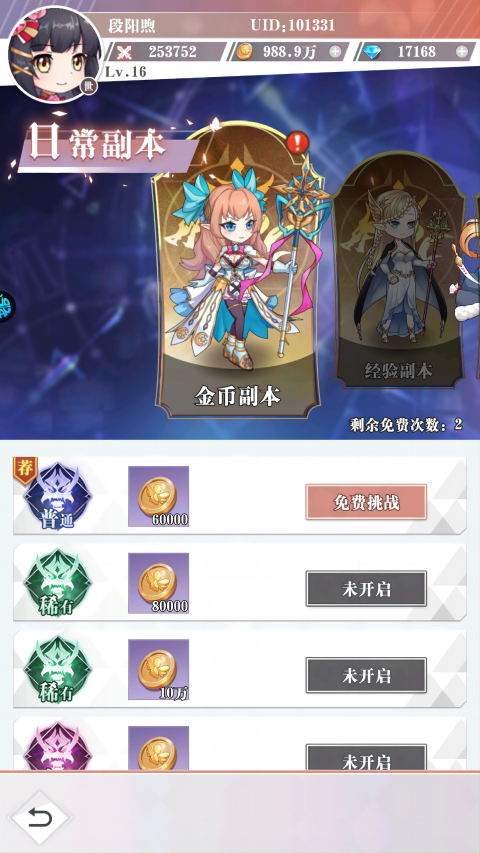The image size is (480, 853).
Task: Tap the purple difficulty emblem at bottom
Action: pos(57,747)
